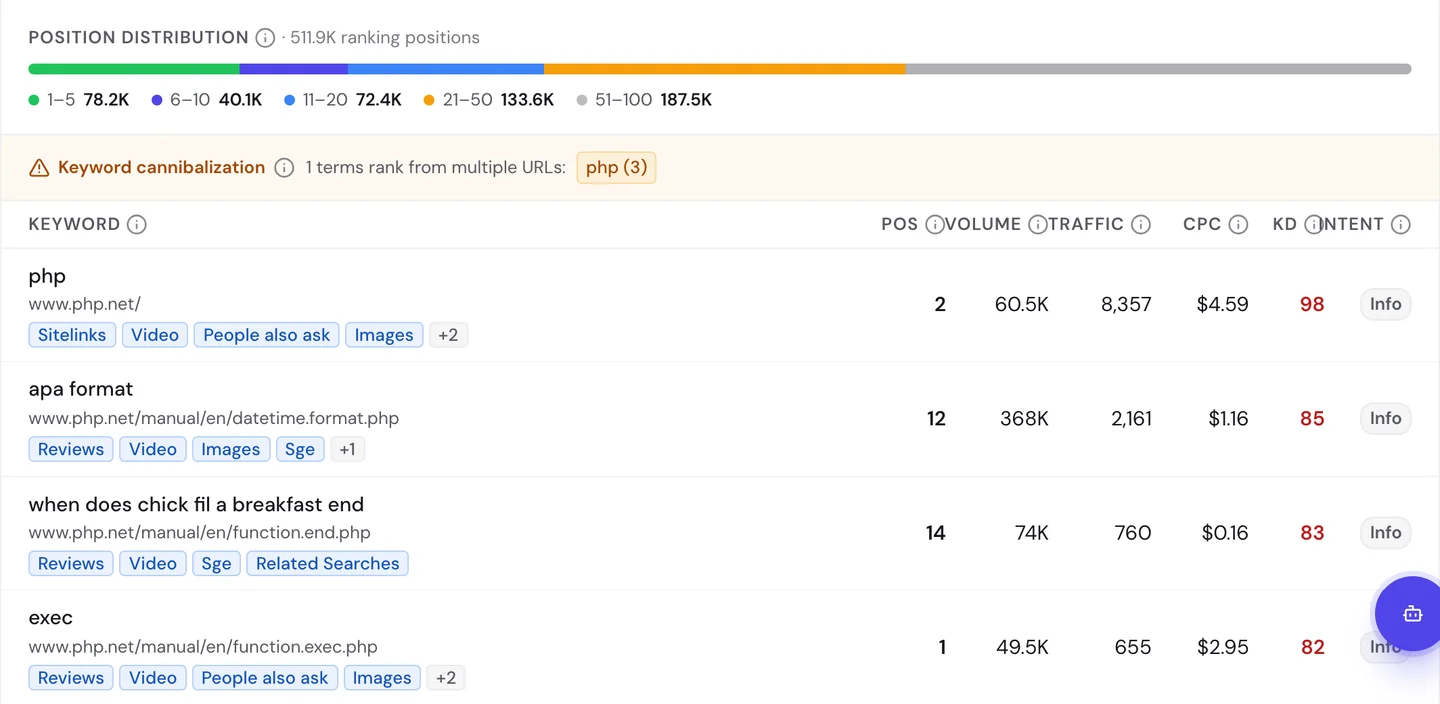The image size is (1440, 704).
Task: Open the function.exec.php URL link
Action: tap(203, 647)
